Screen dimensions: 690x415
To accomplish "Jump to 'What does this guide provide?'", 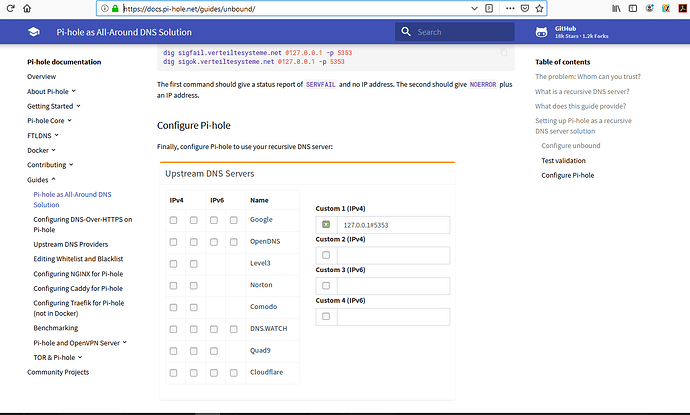I will point(580,106).
